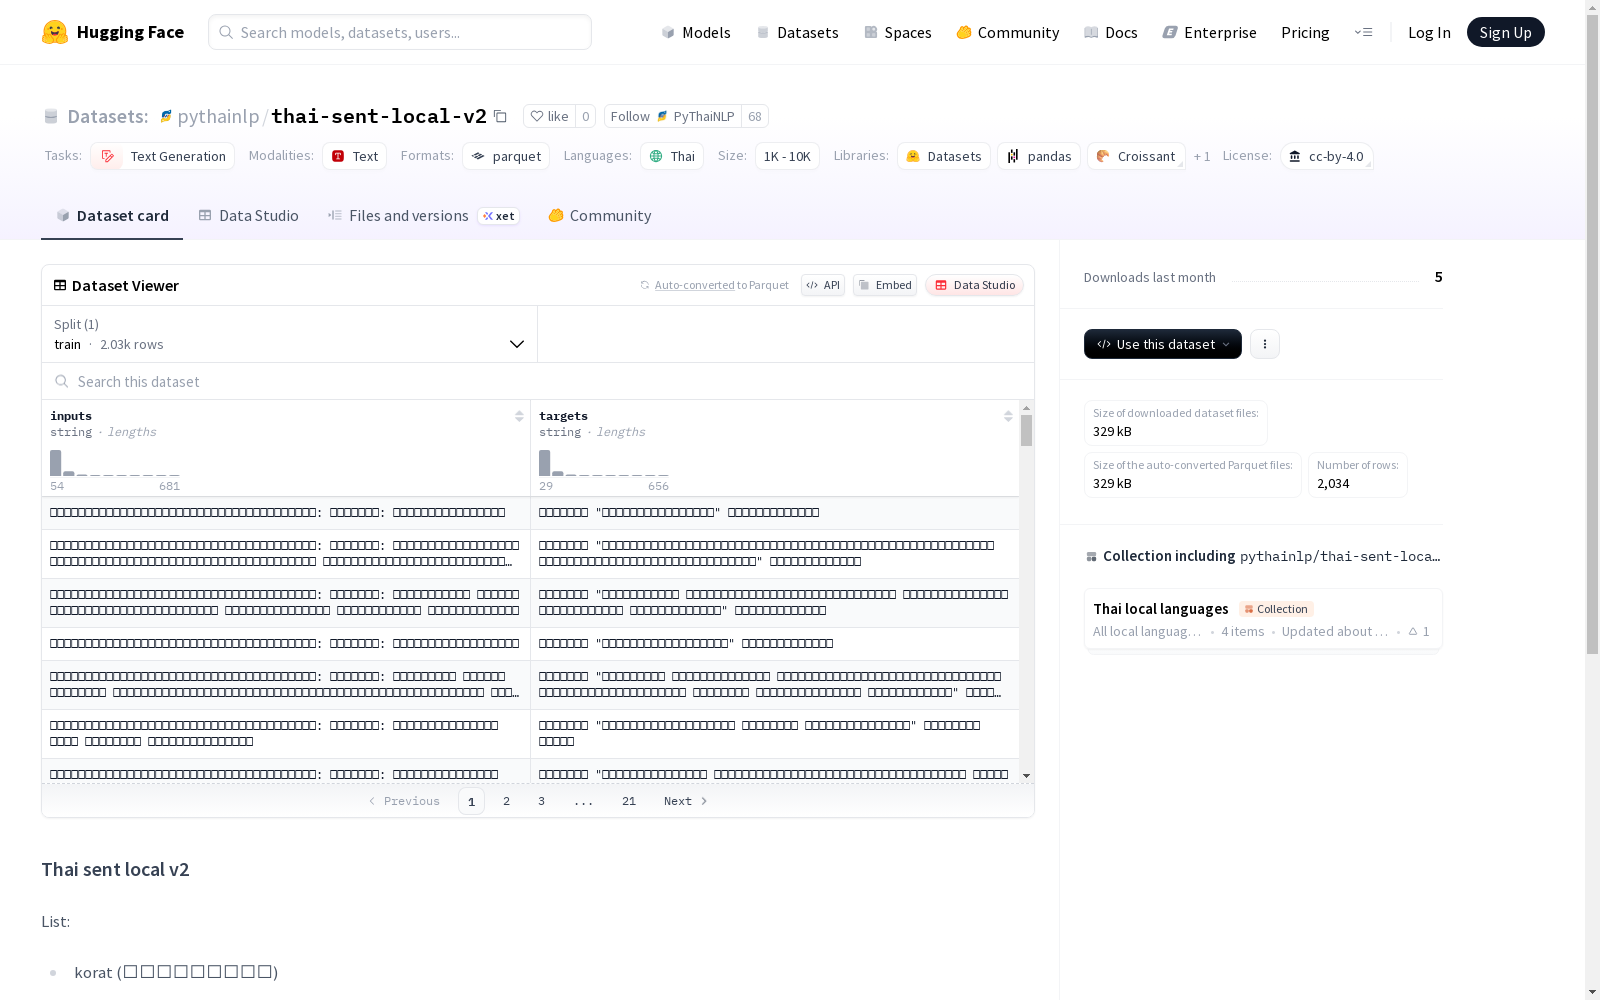Open Enterprise in the top navigation

coord(1210,32)
